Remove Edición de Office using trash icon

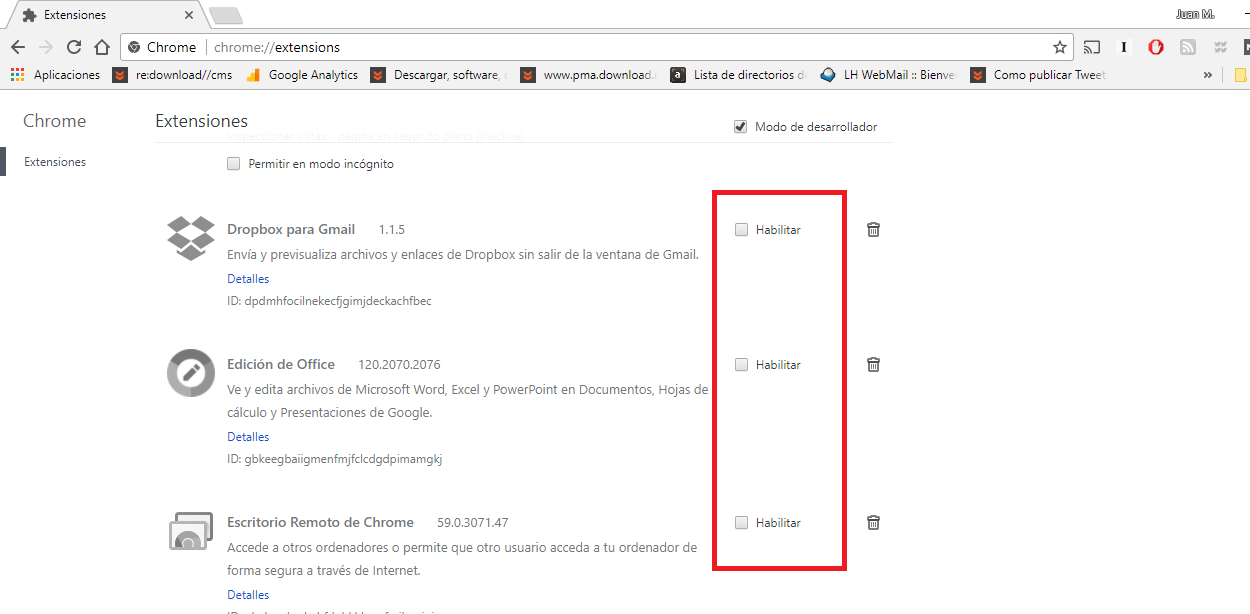point(873,364)
